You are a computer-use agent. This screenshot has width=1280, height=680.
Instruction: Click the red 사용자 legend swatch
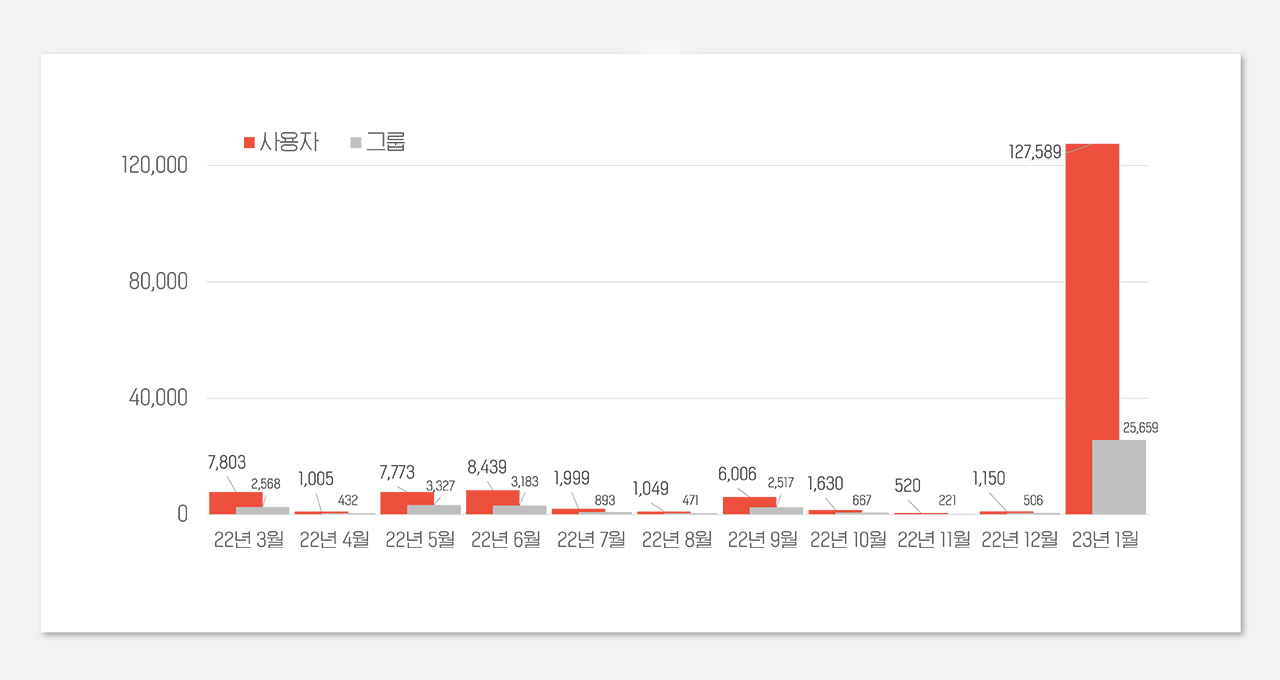[x=250, y=143]
